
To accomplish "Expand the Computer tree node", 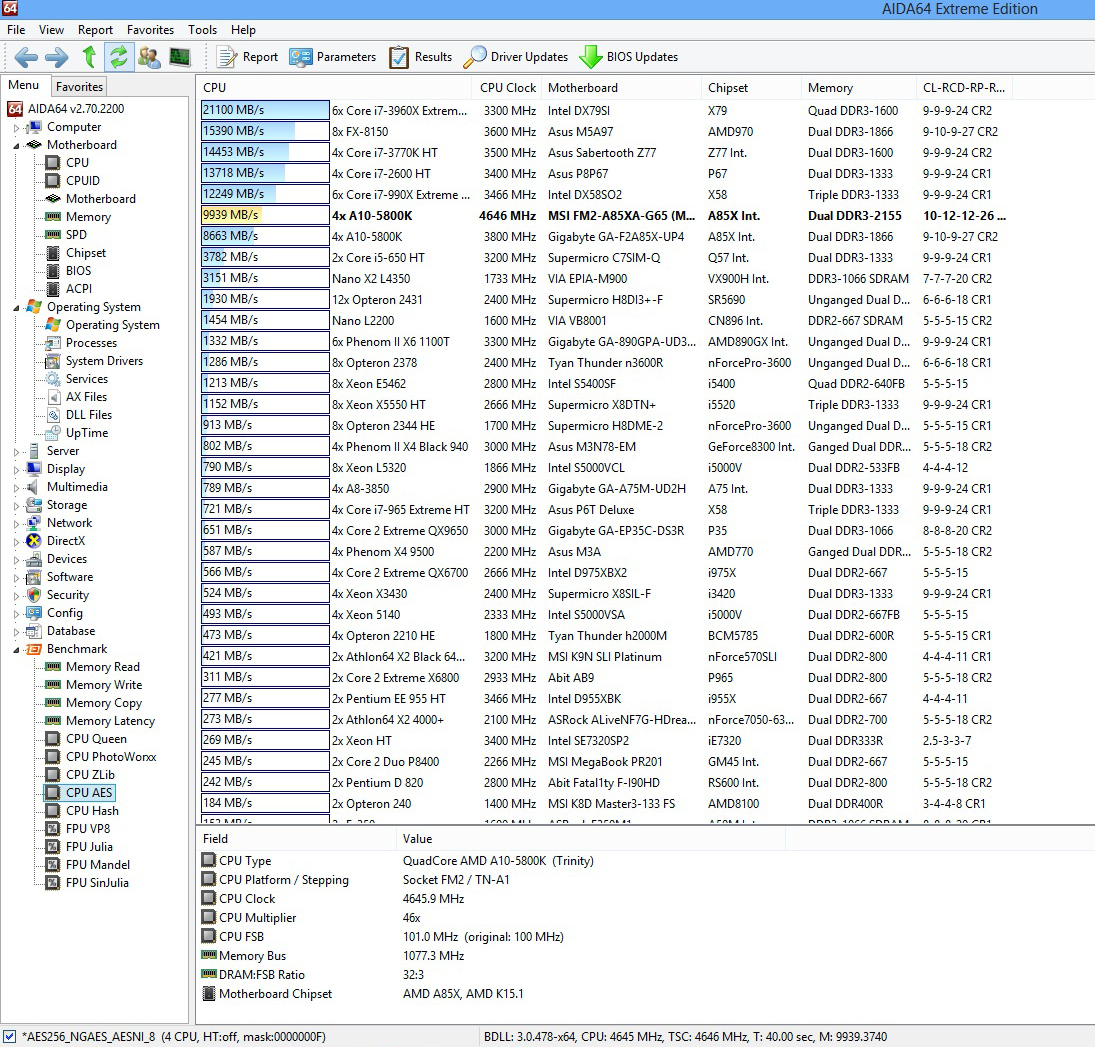I will 17,128.
